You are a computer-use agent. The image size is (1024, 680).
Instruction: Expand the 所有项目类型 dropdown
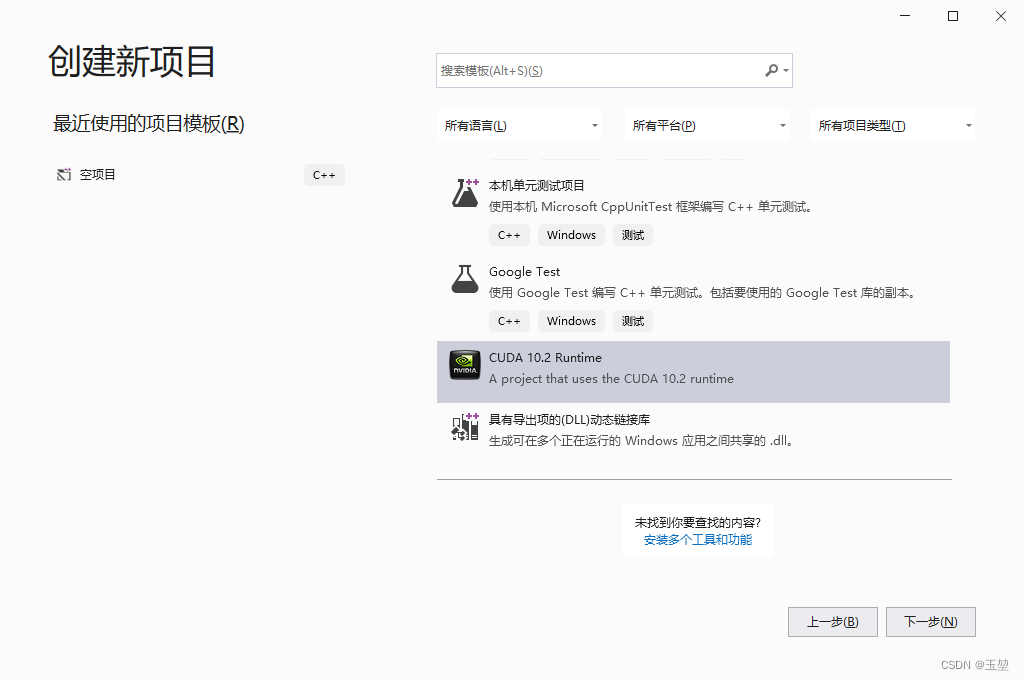pyautogui.click(x=893, y=125)
